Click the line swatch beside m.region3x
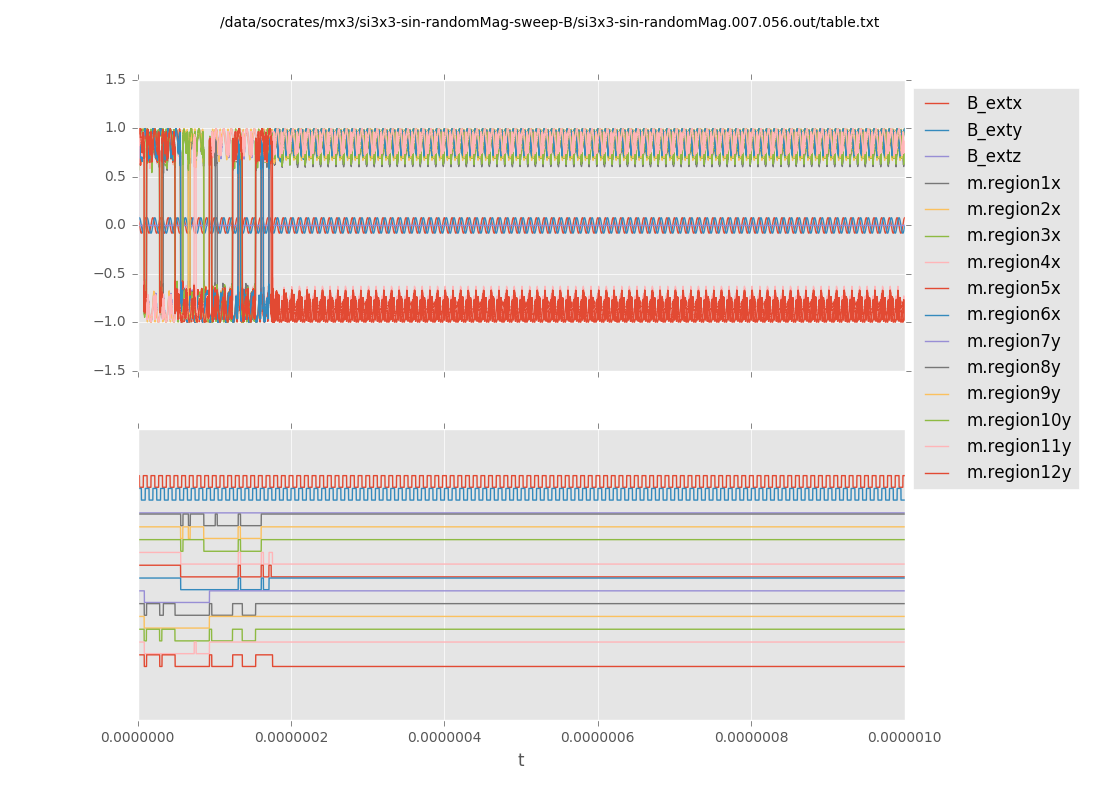Viewport: 1100px width, 800px height. 937,236
